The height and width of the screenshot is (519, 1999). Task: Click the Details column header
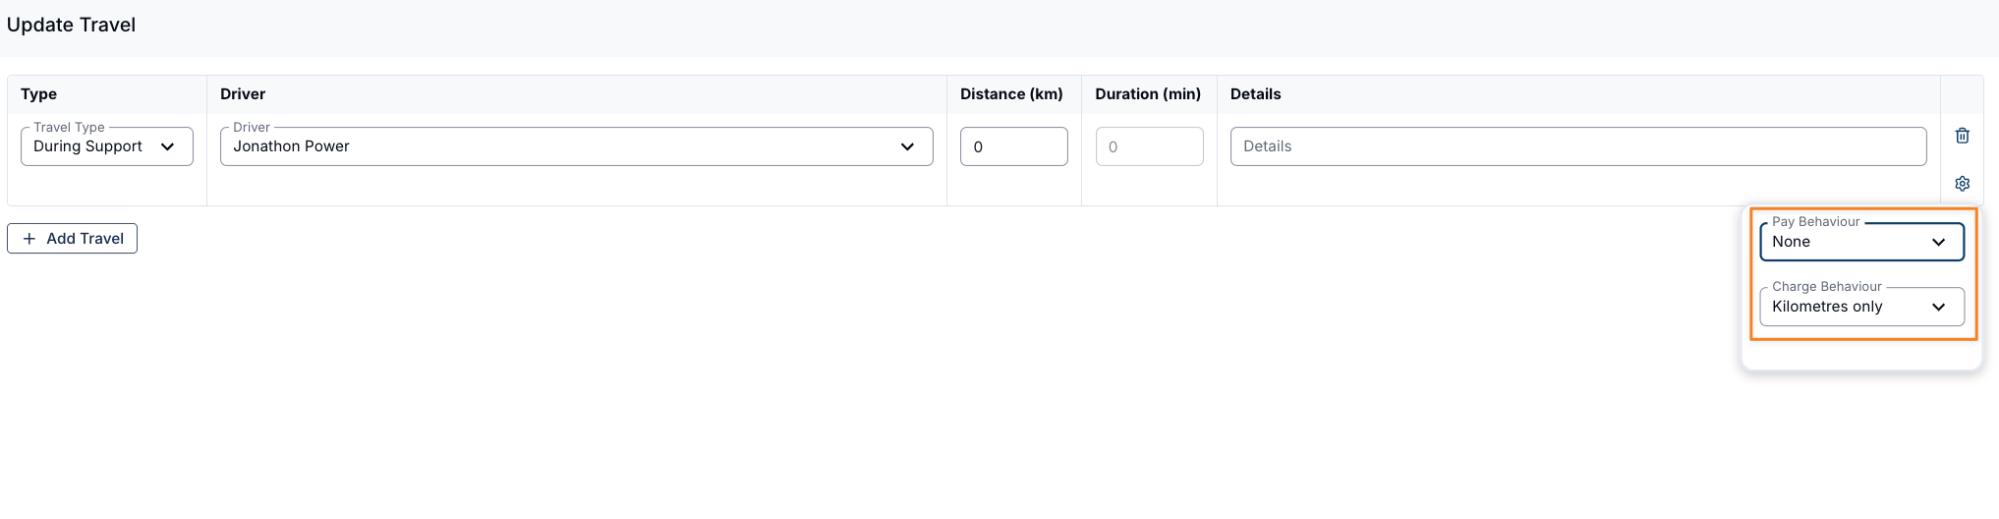1255,94
